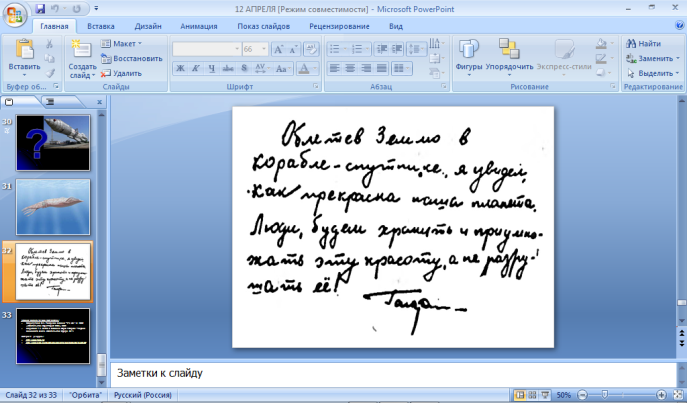Viewport: 687px width, 403px height.
Task: Redo the action in the Quick Access Toolbar
Action: click(77, 9)
